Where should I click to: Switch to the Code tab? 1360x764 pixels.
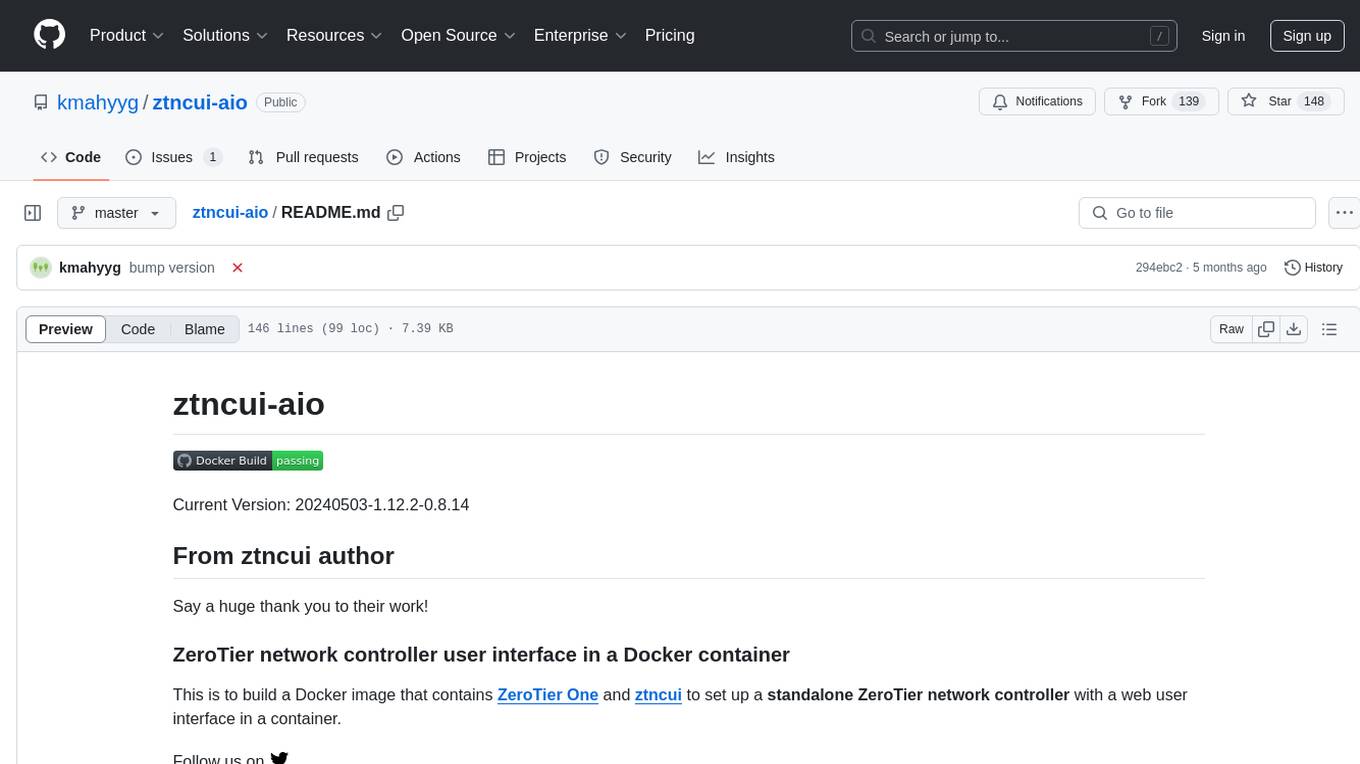click(x=71, y=157)
